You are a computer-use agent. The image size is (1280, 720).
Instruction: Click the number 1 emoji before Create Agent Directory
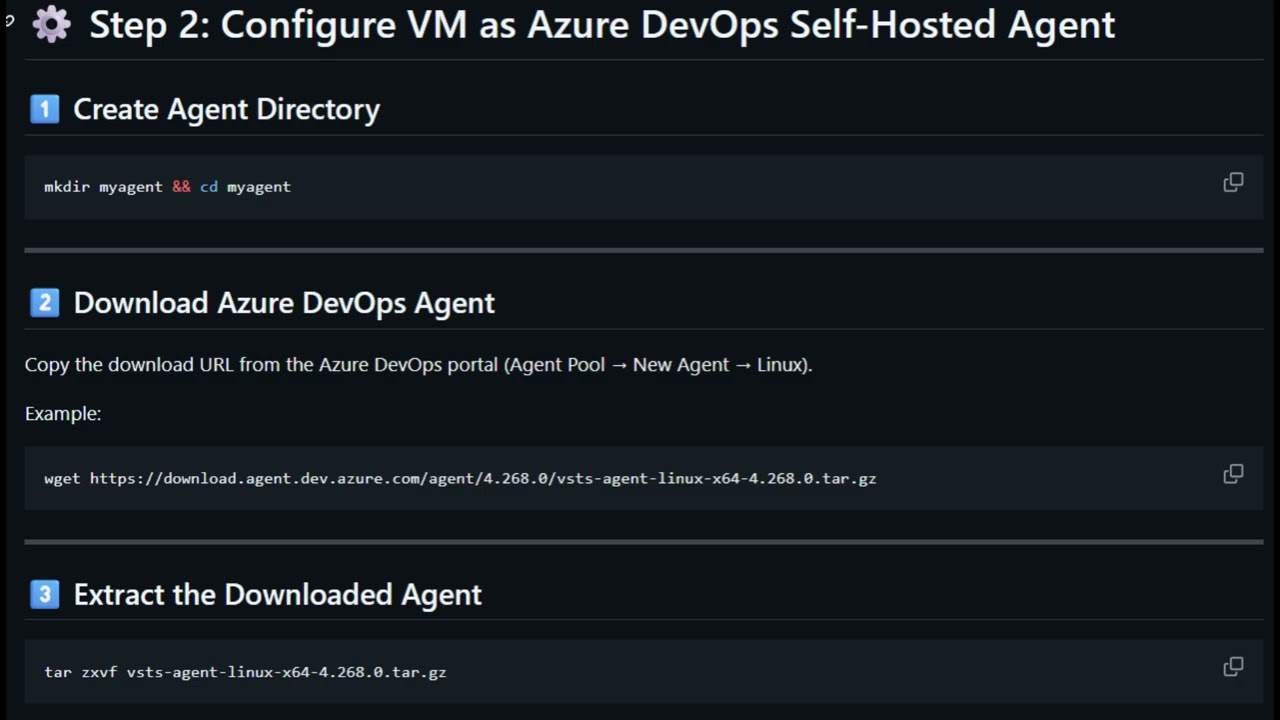pyautogui.click(x=44, y=109)
